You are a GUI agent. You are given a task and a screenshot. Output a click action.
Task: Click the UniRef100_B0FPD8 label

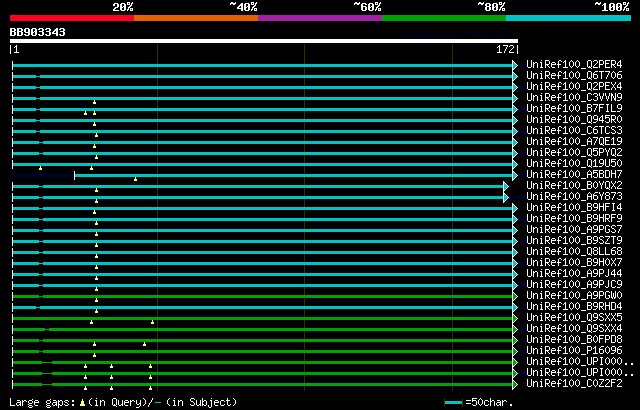(x=574, y=340)
